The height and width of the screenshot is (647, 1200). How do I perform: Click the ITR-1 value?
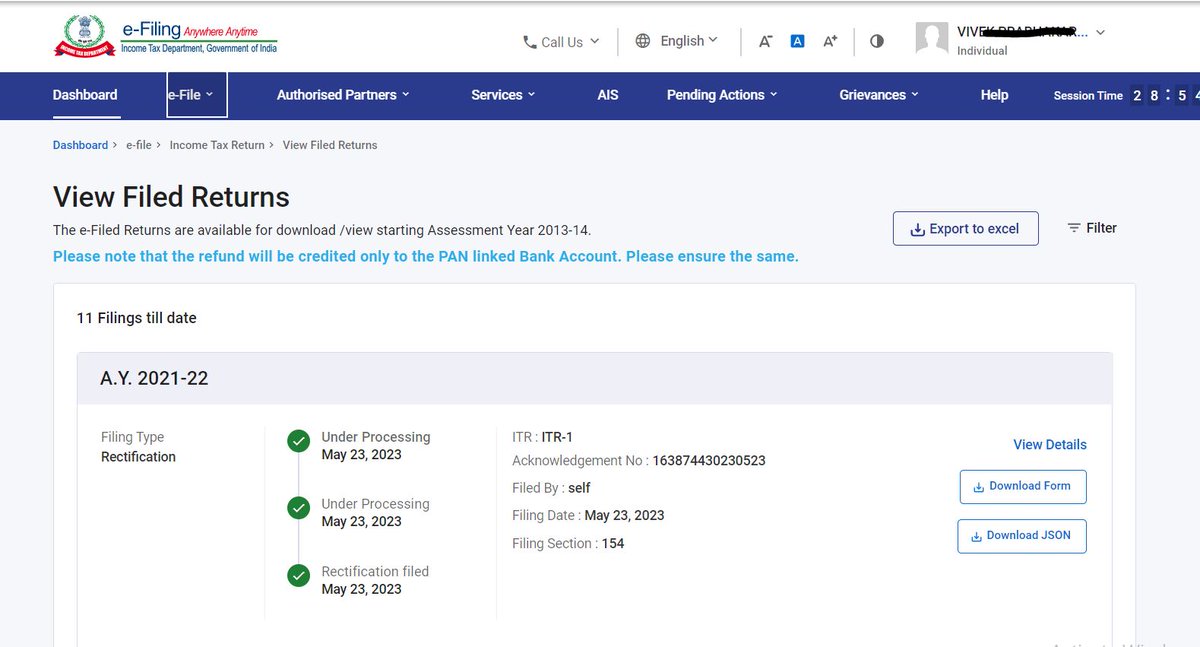click(557, 437)
